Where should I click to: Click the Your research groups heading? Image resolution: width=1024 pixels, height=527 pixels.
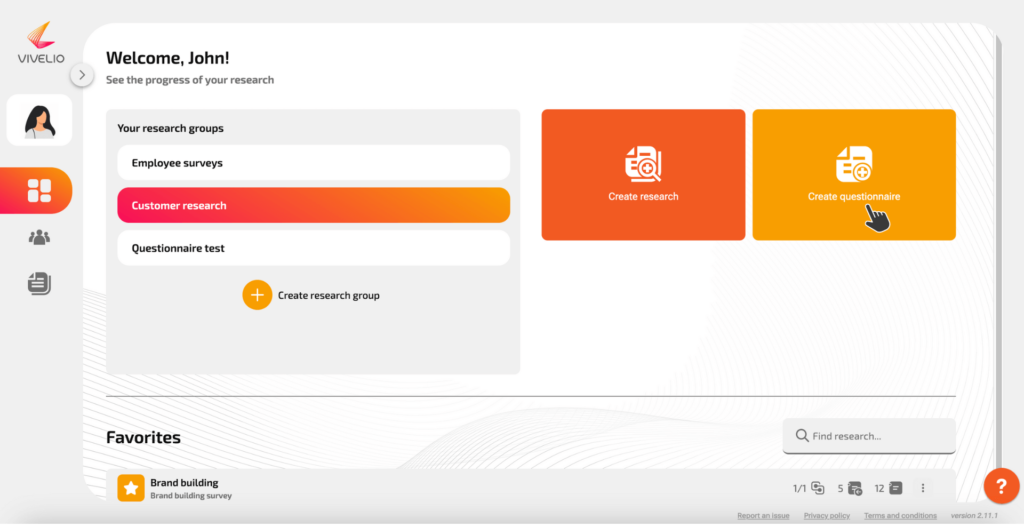tap(170, 128)
